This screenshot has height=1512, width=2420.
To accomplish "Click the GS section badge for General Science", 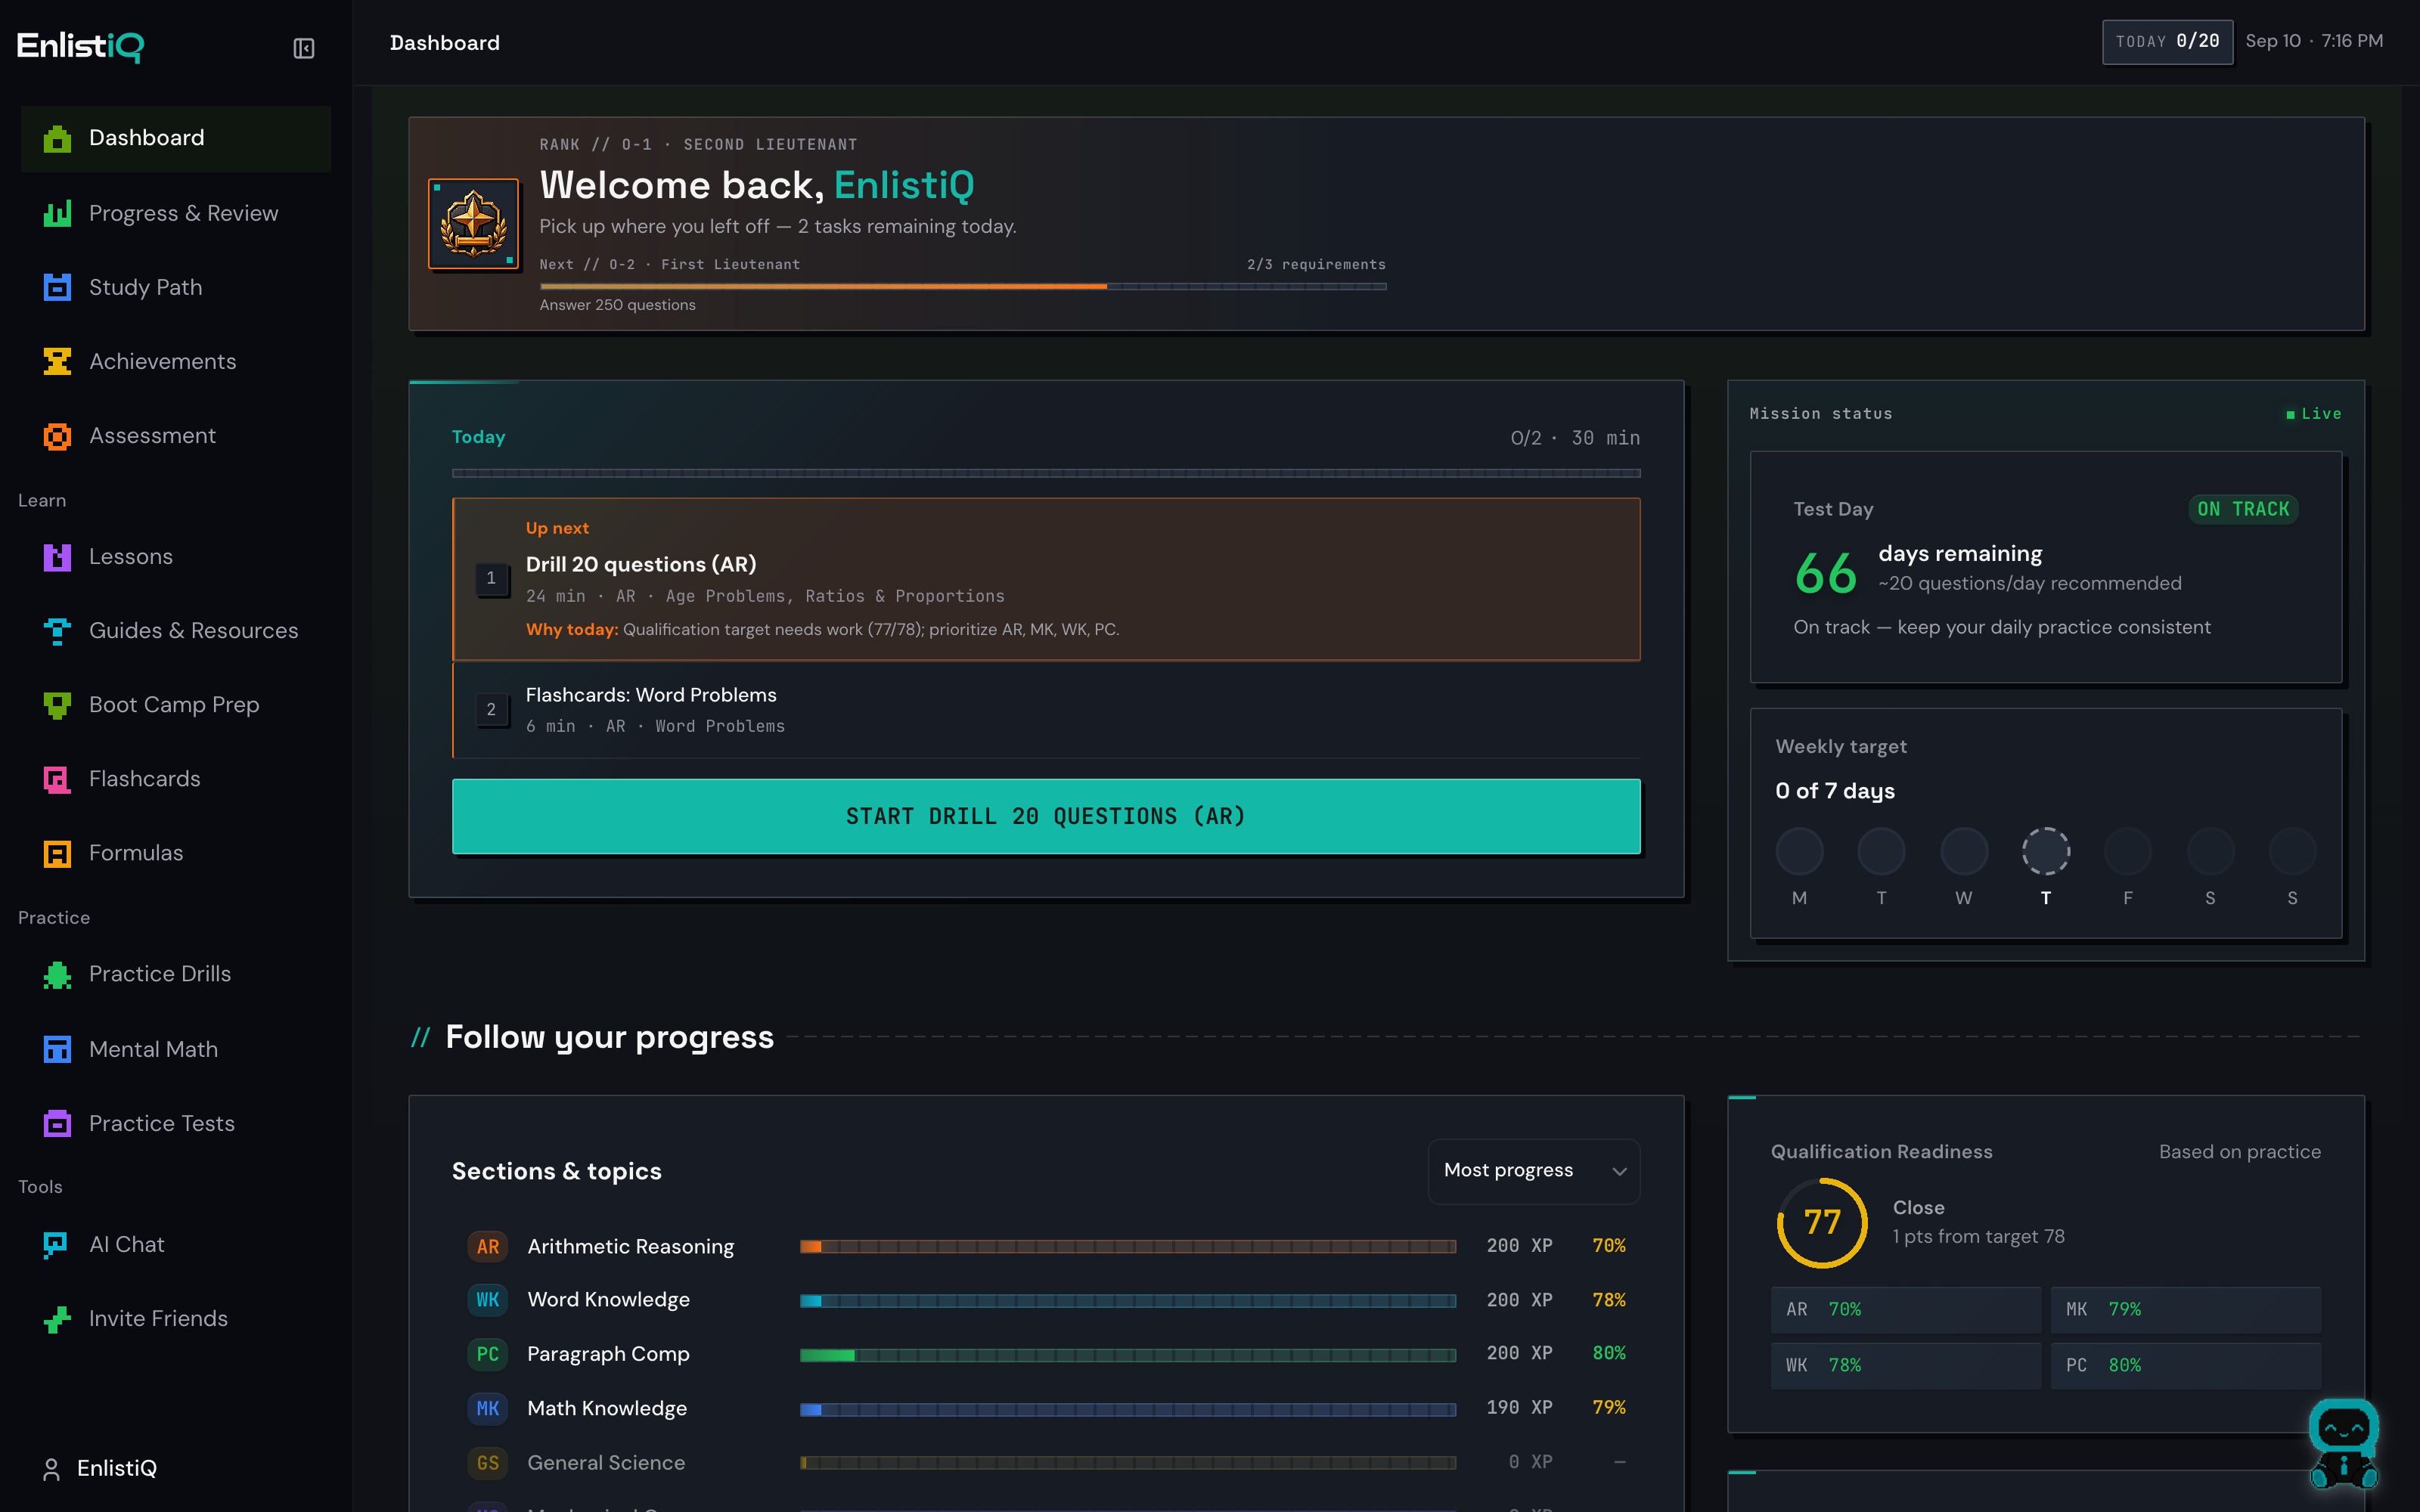I will point(487,1463).
